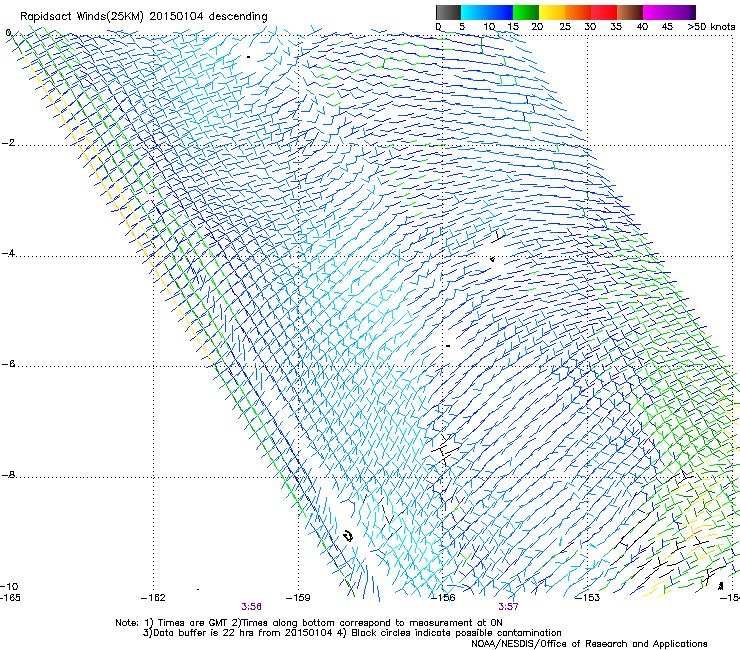This screenshot has height=650, width=740.
Task: Click the longitude label '-153'
Action: tap(588, 598)
